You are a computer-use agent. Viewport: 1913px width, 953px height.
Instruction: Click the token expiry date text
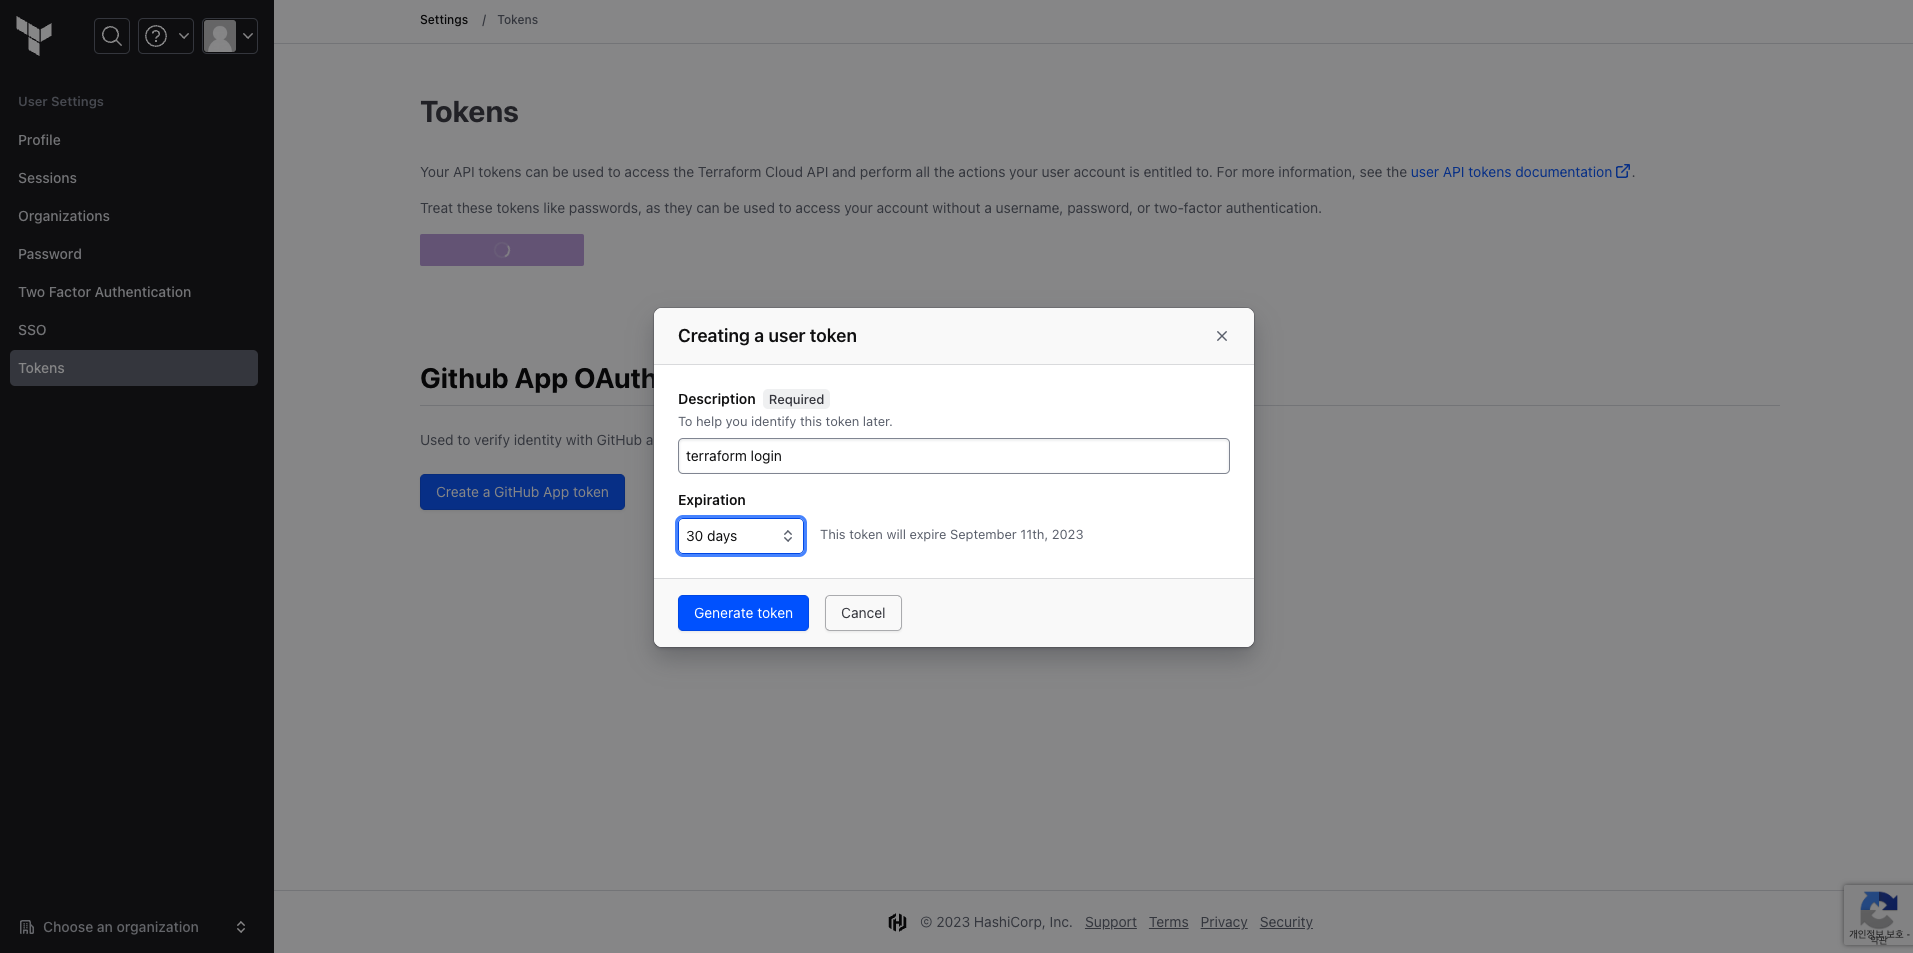[951, 535]
